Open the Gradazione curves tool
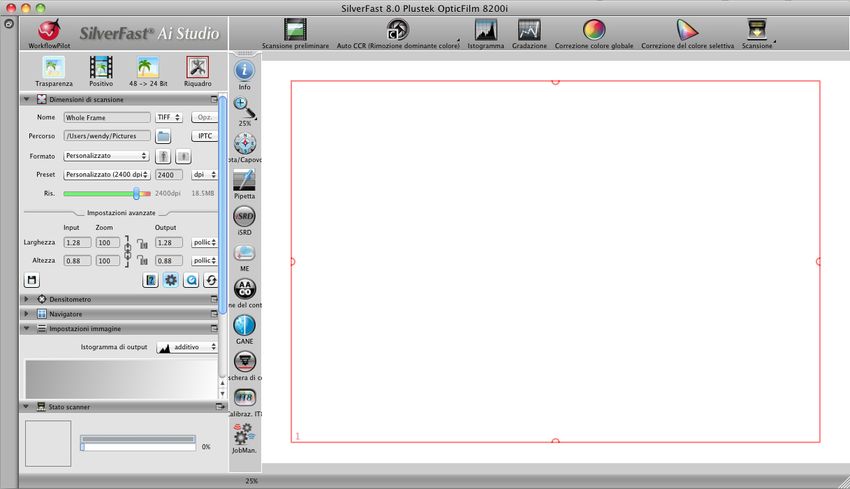Screen dimensions: 850x489 (529, 30)
